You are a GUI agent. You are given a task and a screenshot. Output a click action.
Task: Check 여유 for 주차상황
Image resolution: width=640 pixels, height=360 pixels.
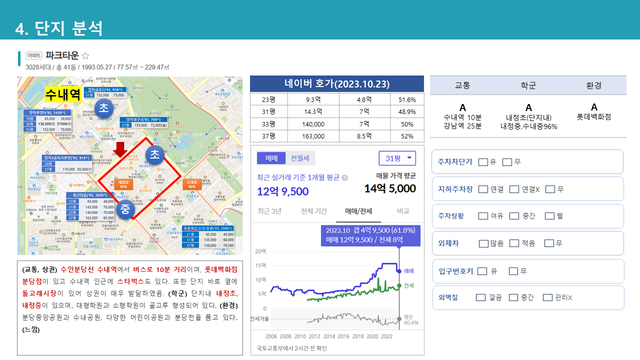483,216
